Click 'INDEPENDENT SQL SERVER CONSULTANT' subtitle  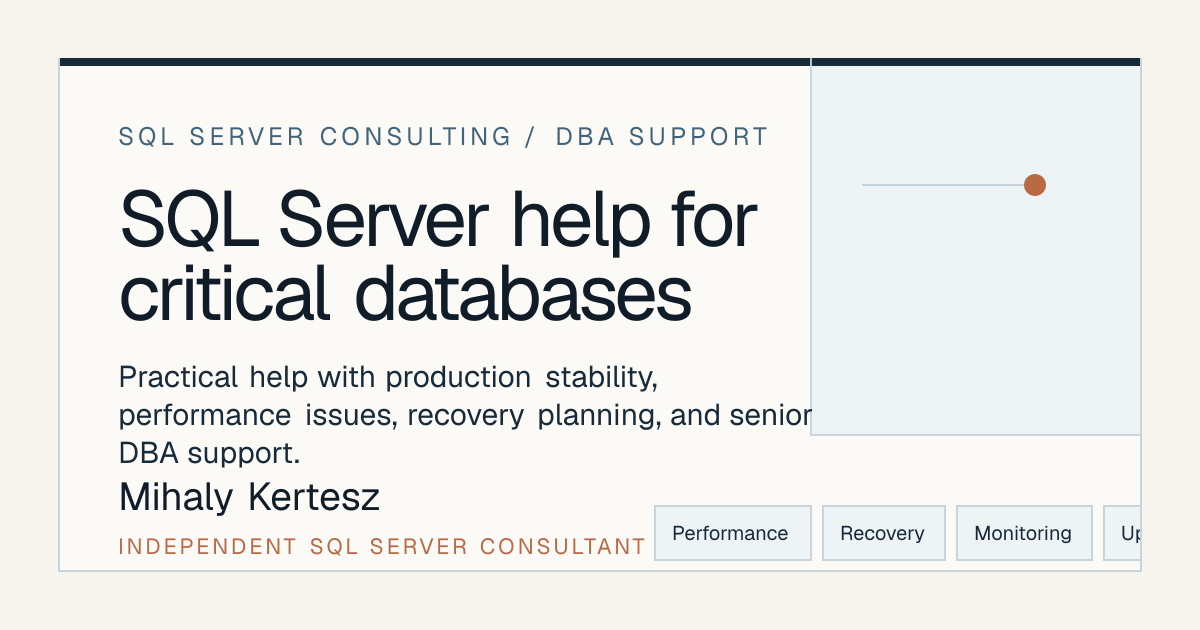point(382,547)
